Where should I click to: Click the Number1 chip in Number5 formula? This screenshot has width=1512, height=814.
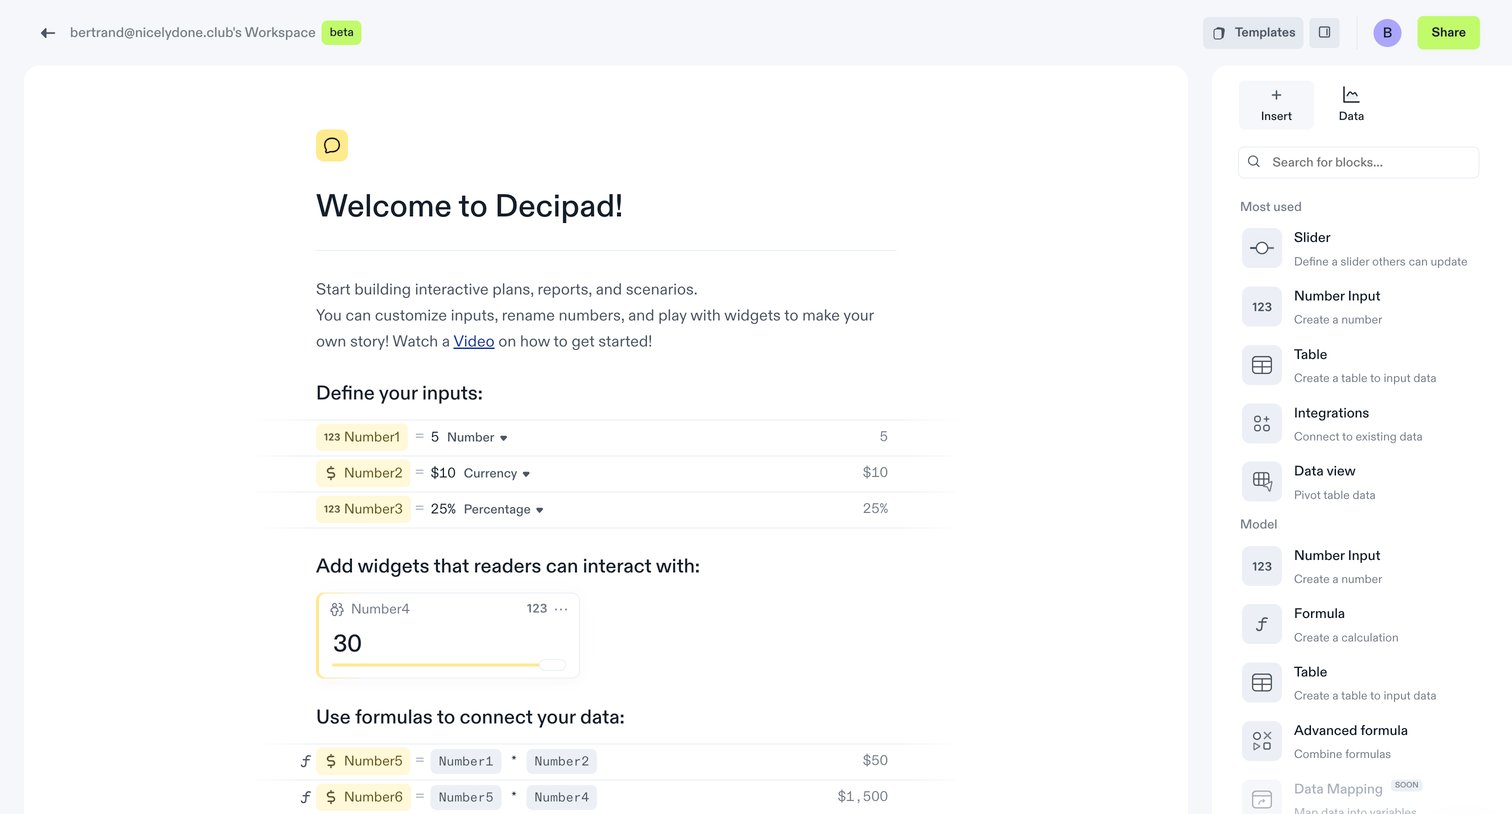click(x=466, y=761)
